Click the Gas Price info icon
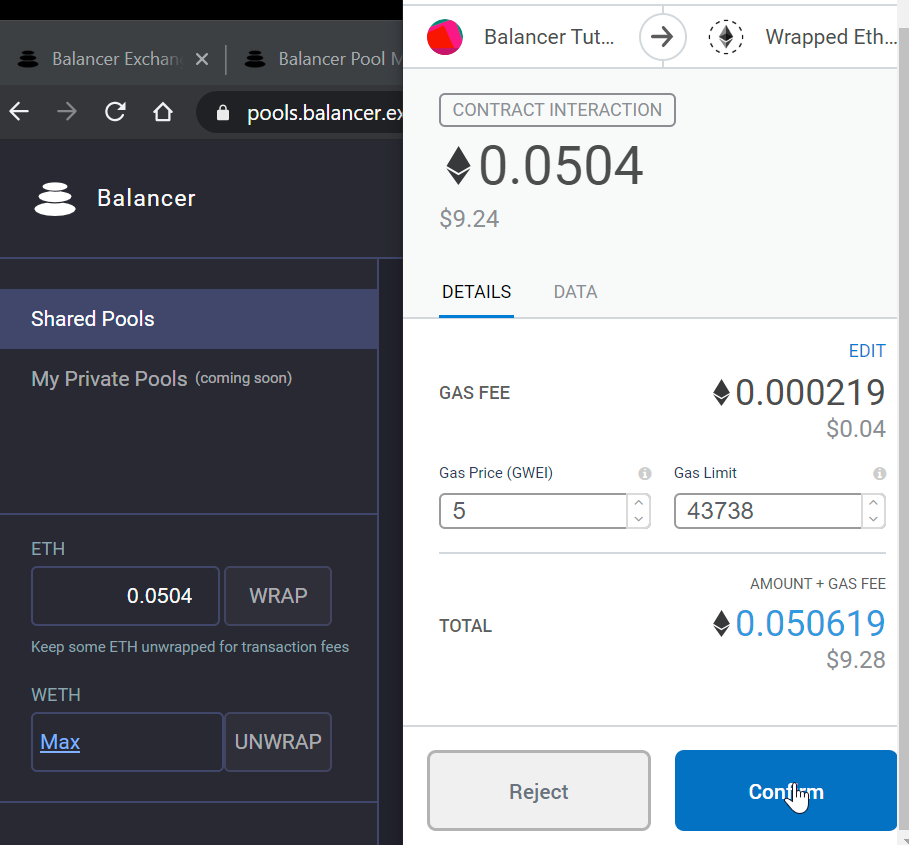This screenshot has width=909, height=845. click(x=645, y=474)
